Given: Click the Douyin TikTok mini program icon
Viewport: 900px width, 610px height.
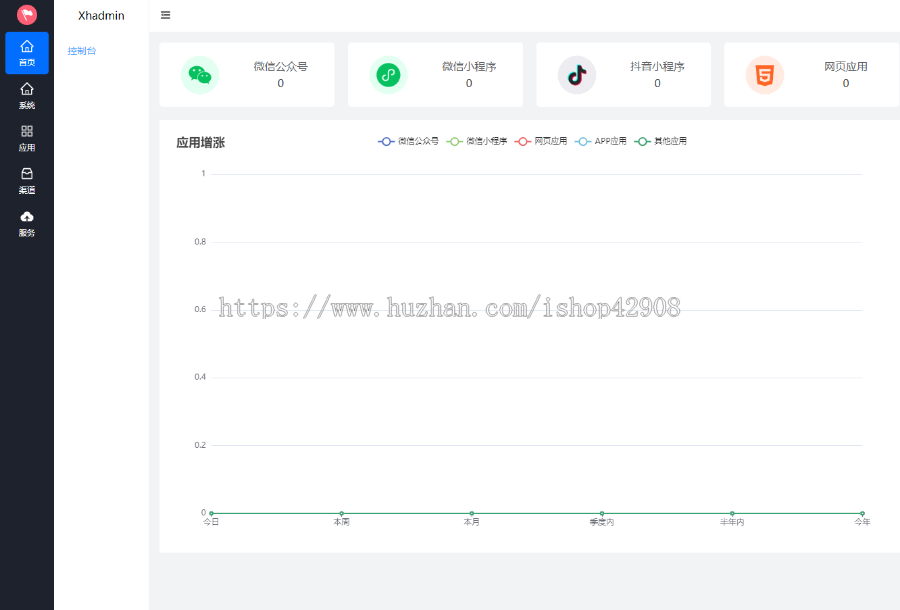Looking at the screenshot, I should [x=577, y=75].
